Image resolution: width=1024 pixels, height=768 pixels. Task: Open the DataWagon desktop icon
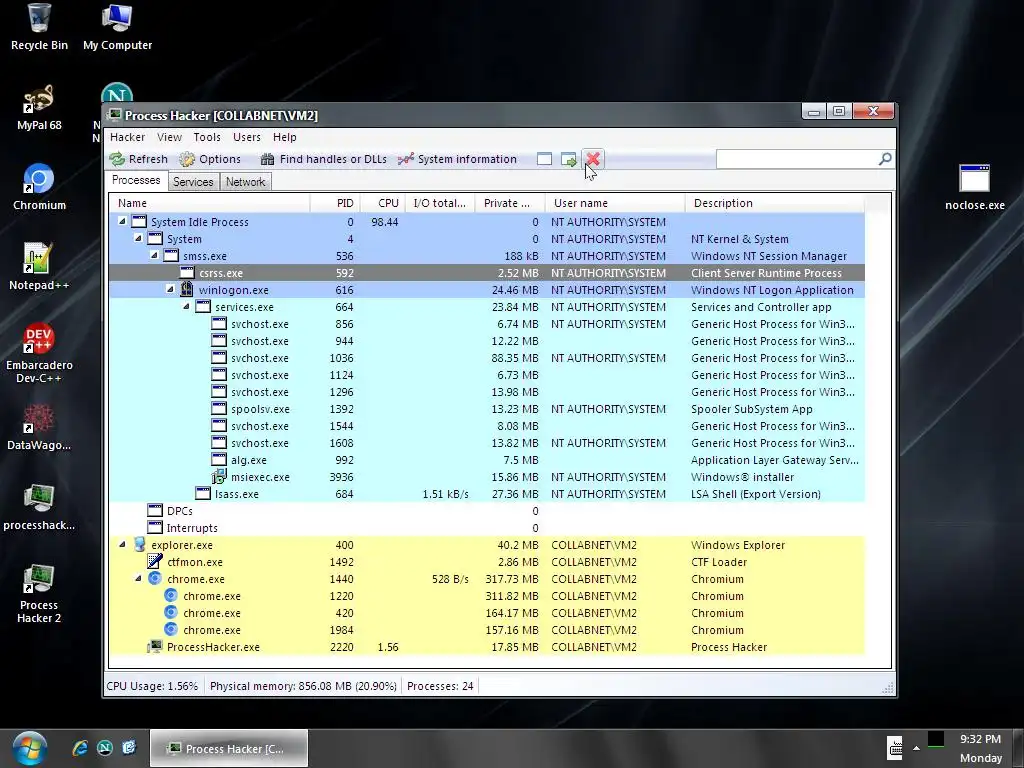(x=39, y=428)
